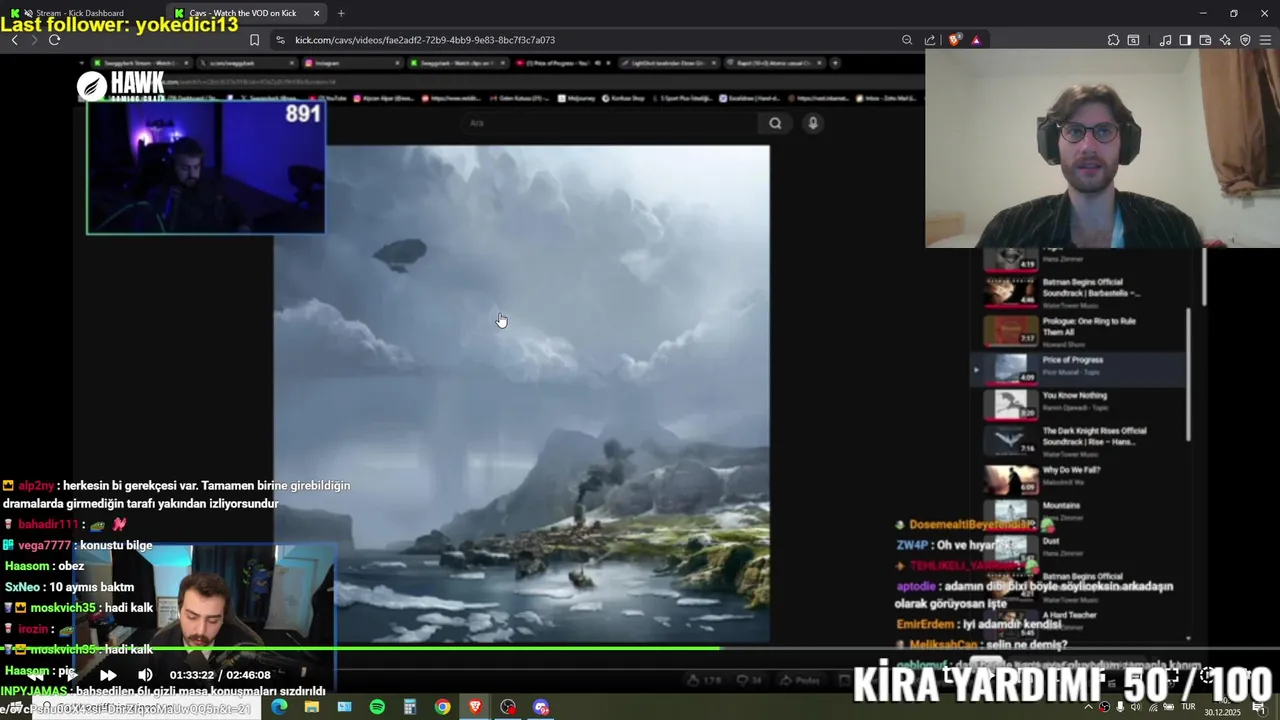Screen dimensions: 1280x720
Task: Open OBS Studio from taskbar
Action: [508, 707]
